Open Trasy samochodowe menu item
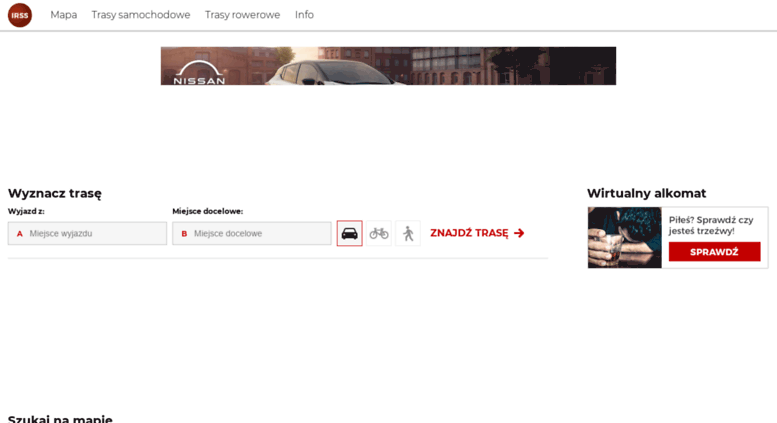This screenshot has width=777, height=423. 141,15
